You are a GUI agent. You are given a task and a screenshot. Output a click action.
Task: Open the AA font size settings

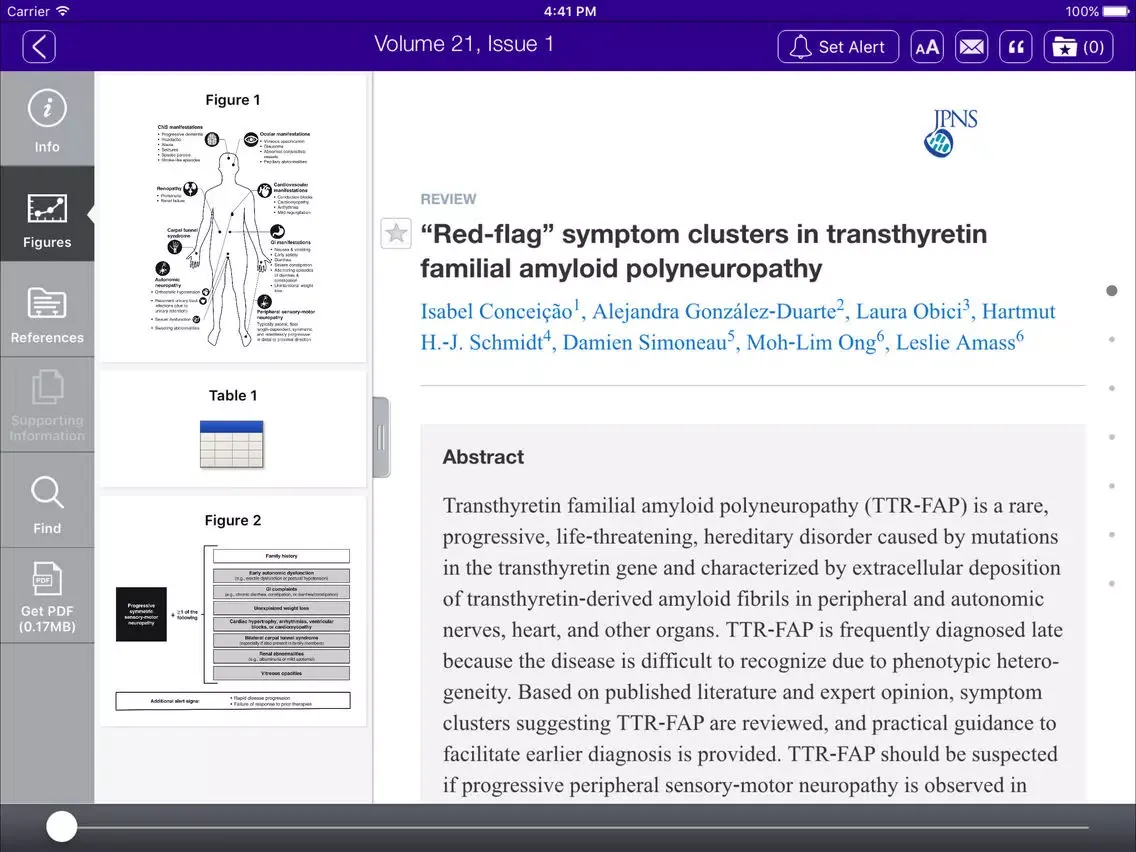(x=926, y=46)
